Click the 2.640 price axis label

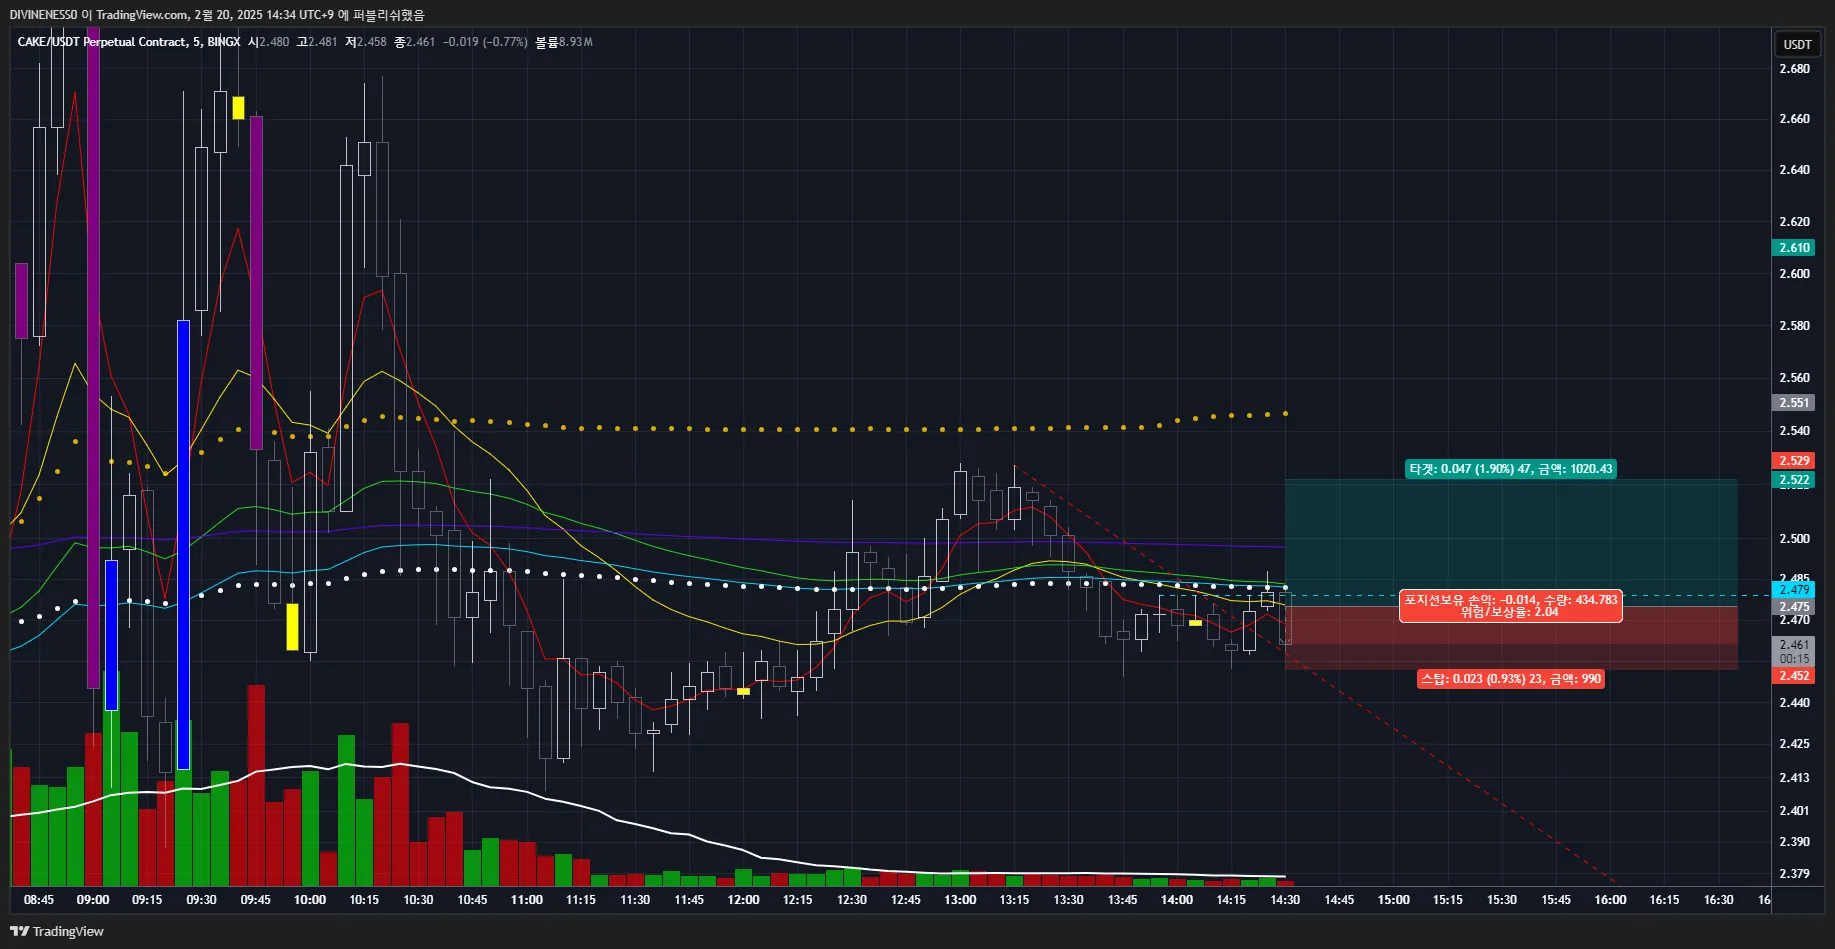tap(1794, 170)
